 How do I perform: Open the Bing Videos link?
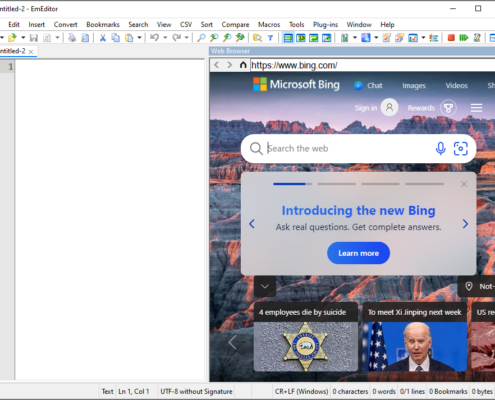[457, 86]
